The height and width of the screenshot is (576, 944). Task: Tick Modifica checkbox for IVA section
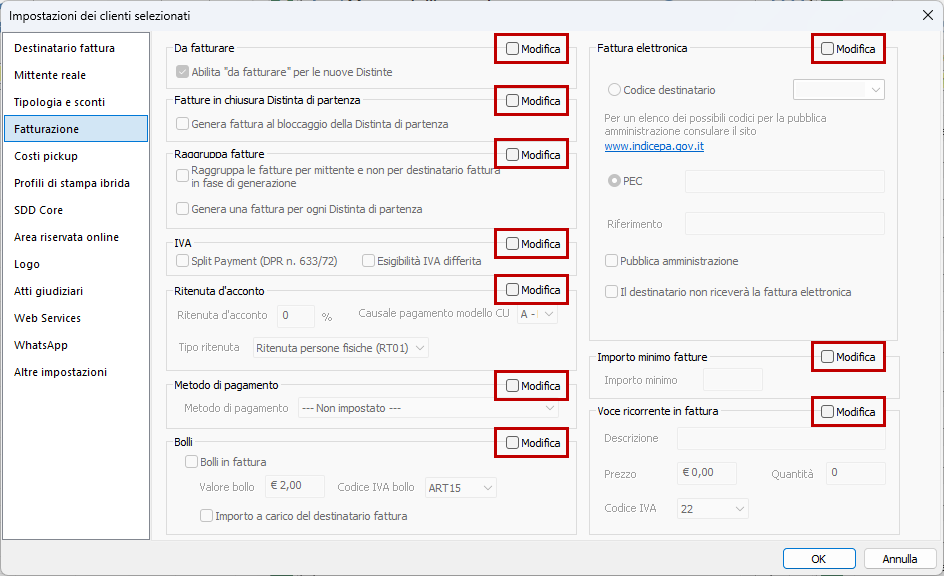point(513,243)
